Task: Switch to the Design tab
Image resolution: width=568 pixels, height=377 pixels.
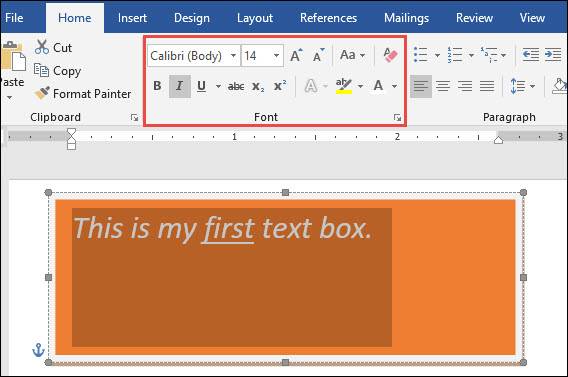Action: click(x=192, y=18)
